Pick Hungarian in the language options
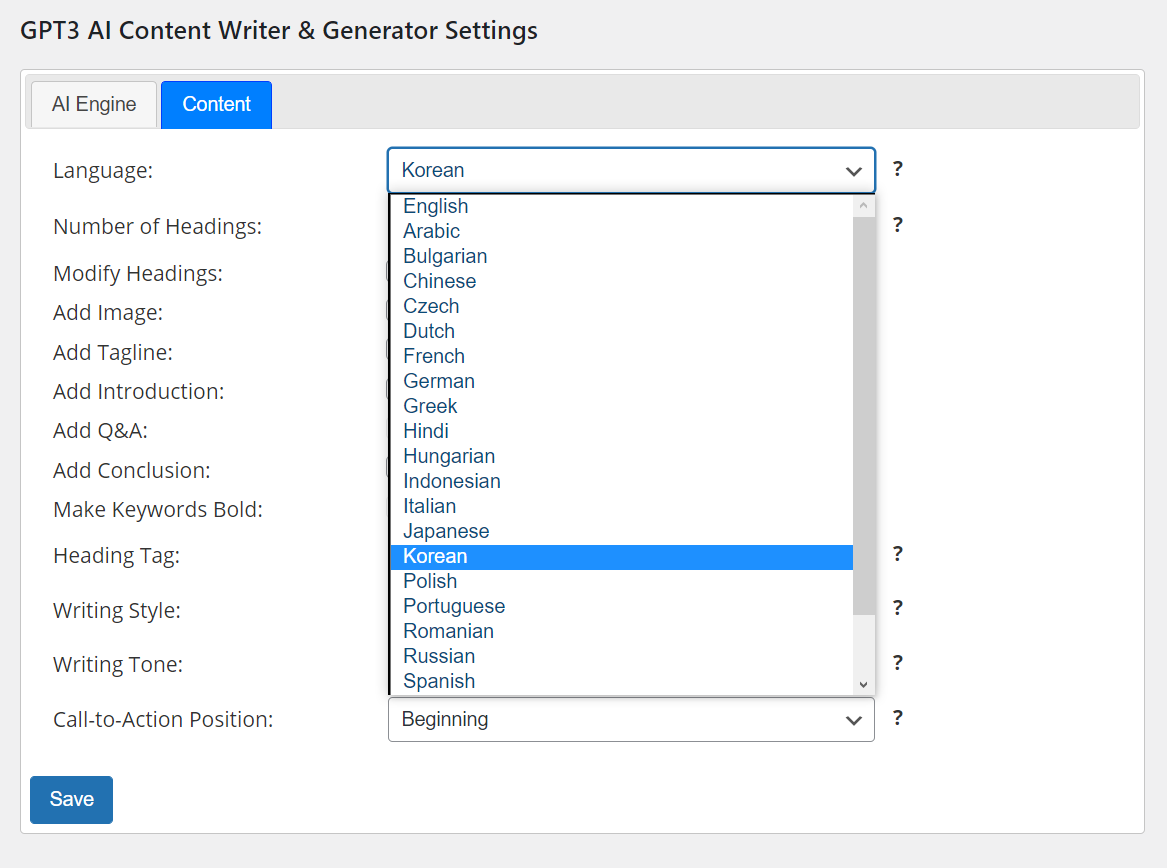Viewport: 1167px width, 868px height. pyautogui.click(x=621, y=456)
